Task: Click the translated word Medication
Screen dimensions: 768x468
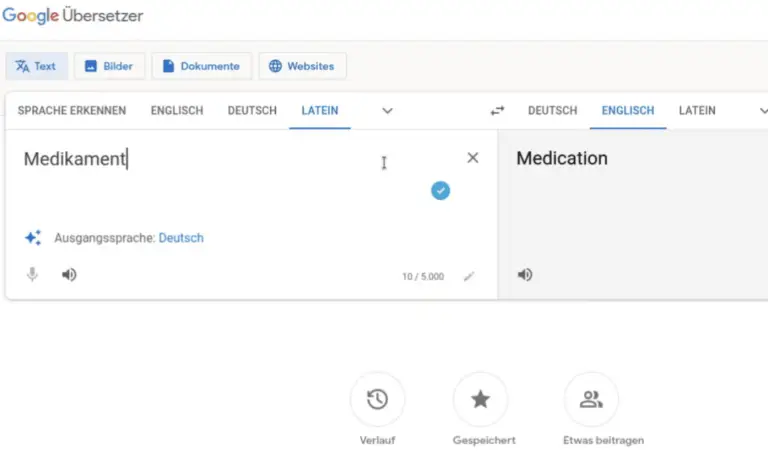Action: tap(562, 158)
